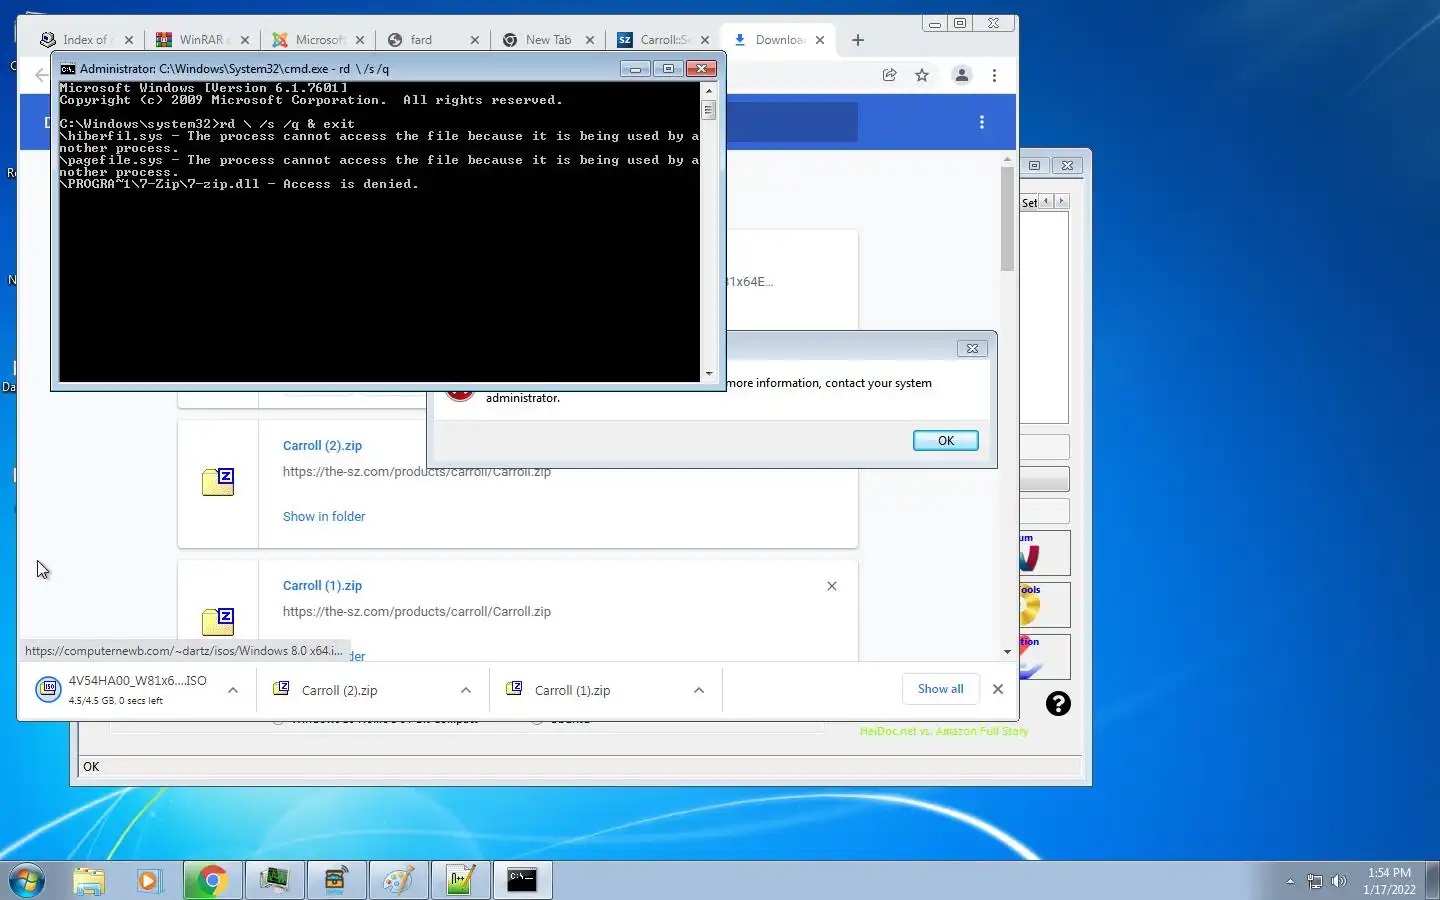The width and height of the screenshot is (1440, 900).
Task: Click the cmd window scrollbar up arrow
Action: 709,90
